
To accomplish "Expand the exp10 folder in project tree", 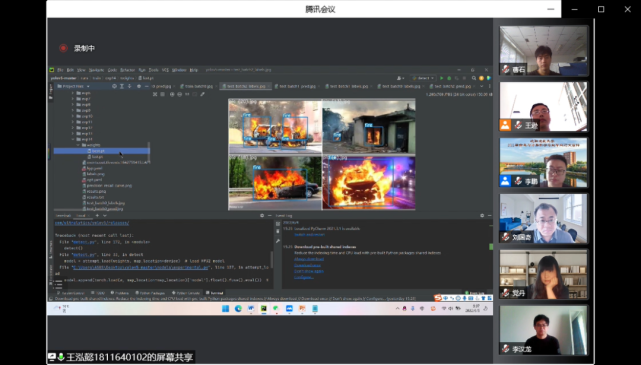I will [x=73, y=116].
